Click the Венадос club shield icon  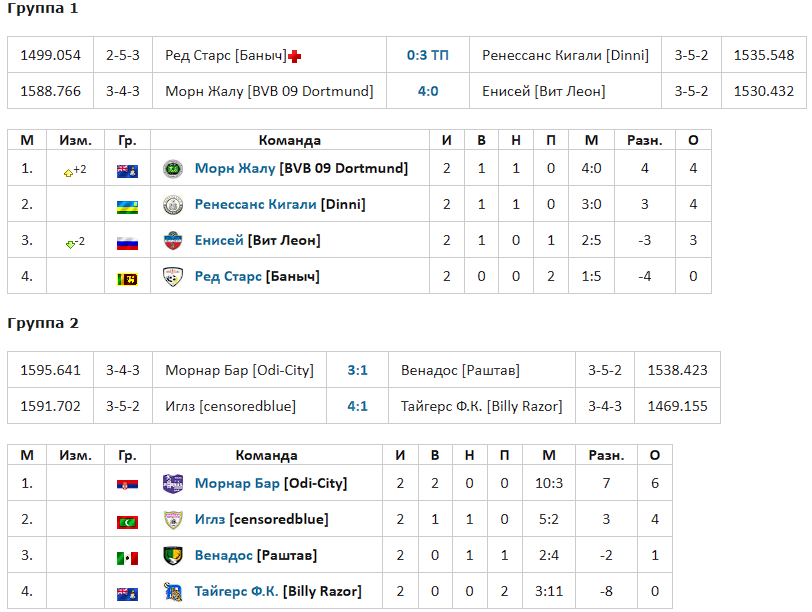coord(172,556)
